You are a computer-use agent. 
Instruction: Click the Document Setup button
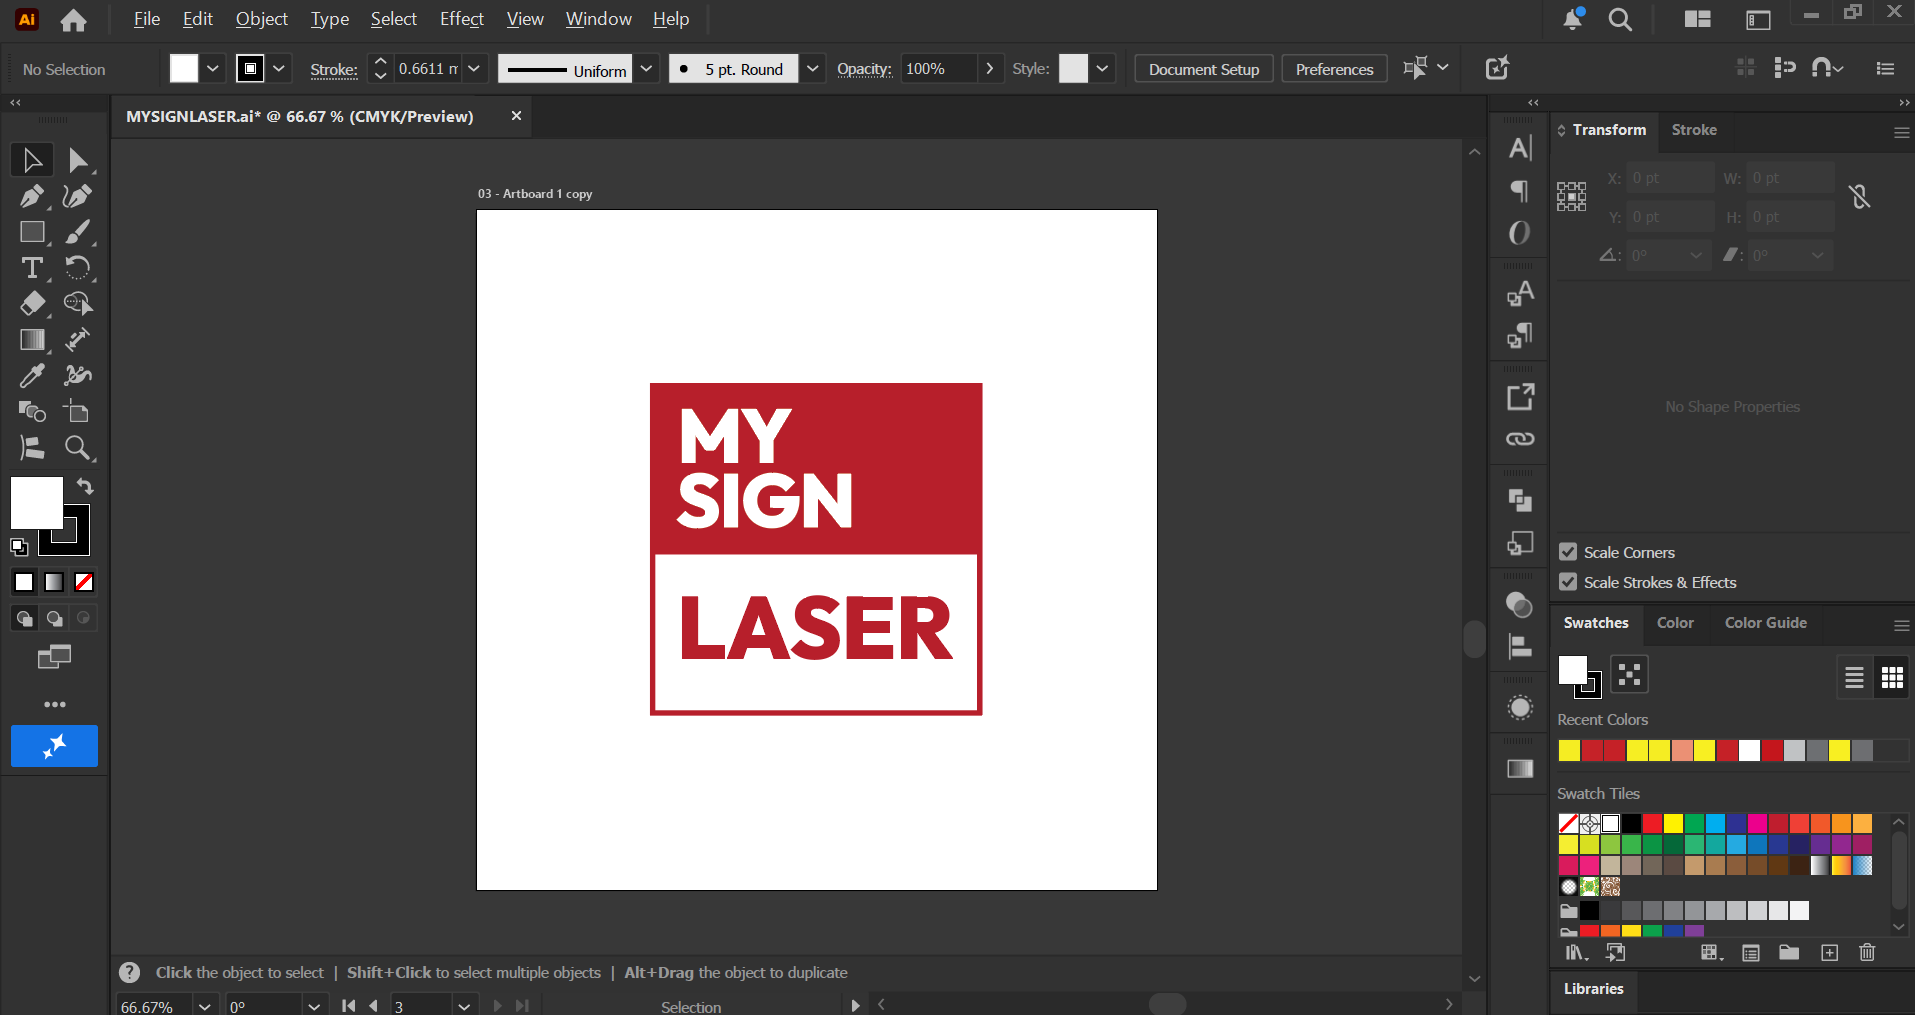pyautogui.click(x=1204, y=69)
